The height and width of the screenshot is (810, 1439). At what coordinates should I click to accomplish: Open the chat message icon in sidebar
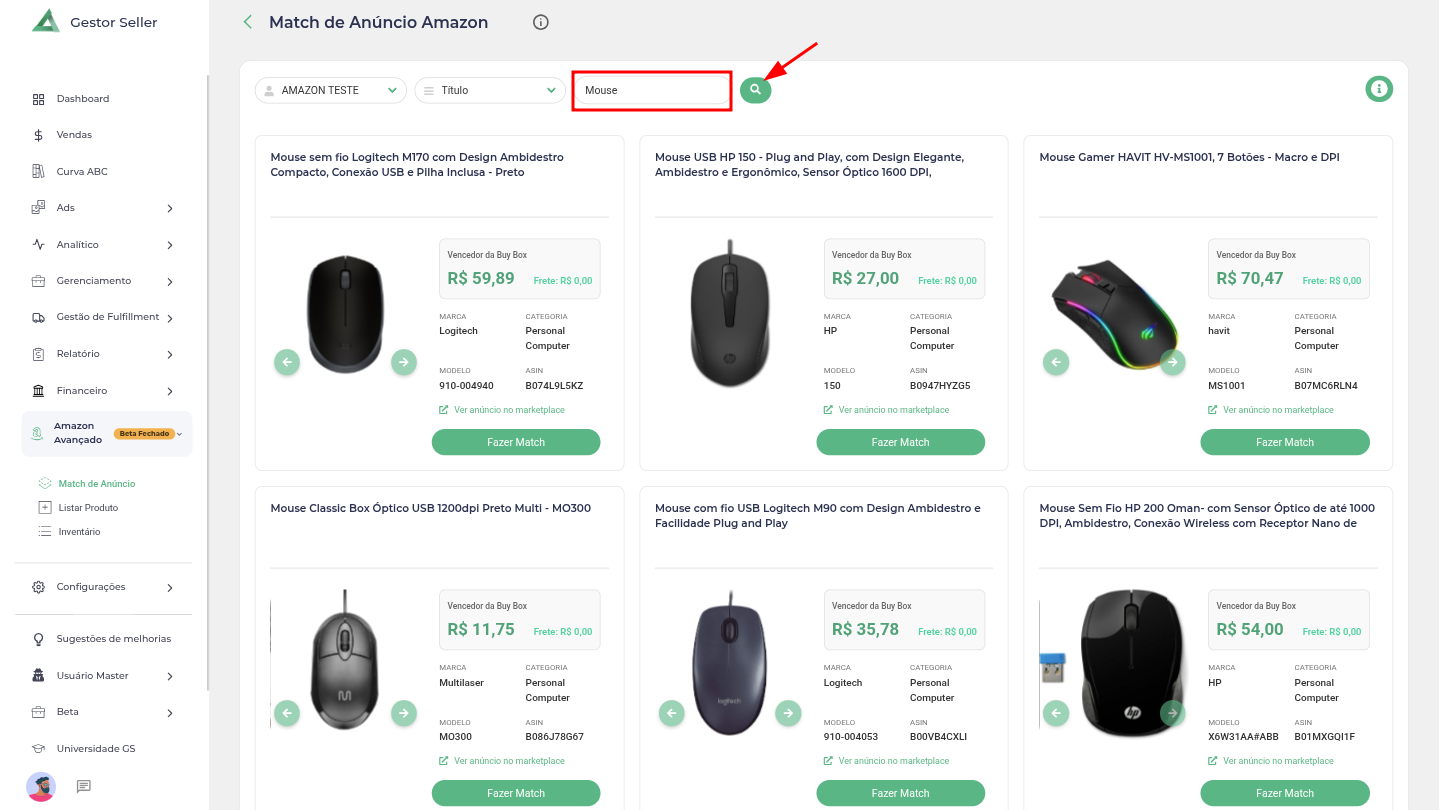(84, 786)
